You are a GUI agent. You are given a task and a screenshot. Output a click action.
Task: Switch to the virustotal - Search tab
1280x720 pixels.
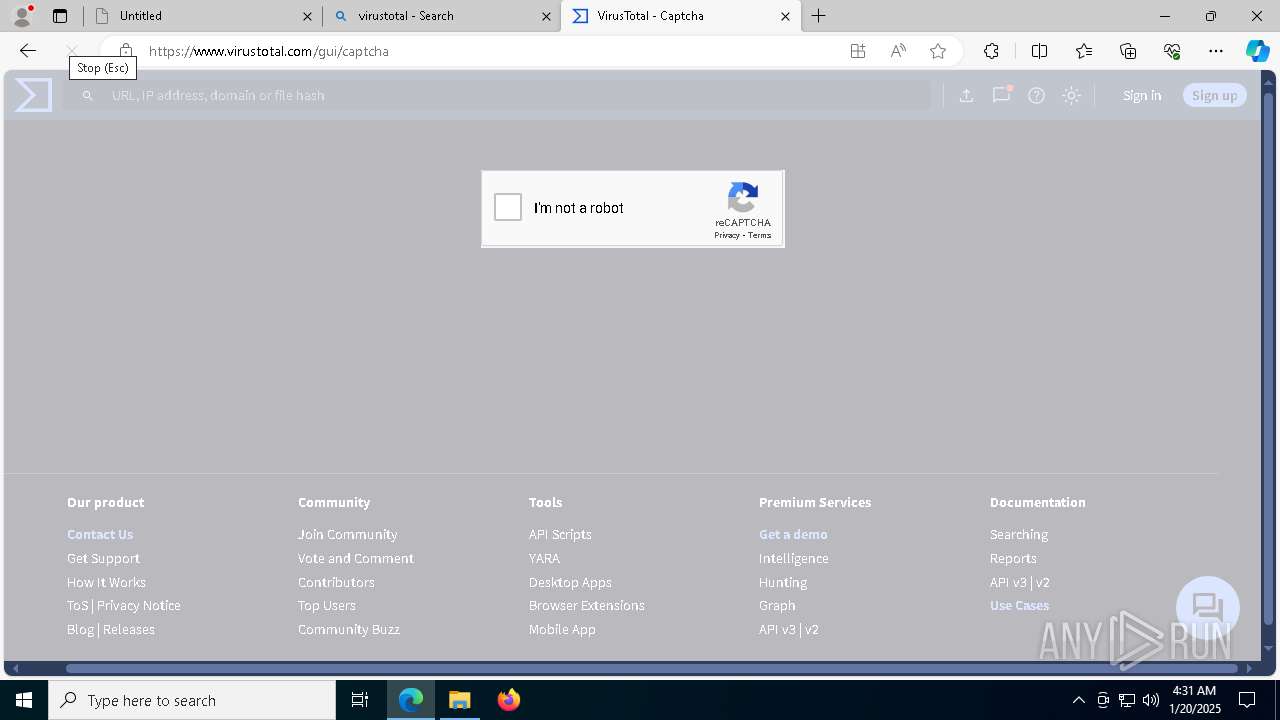tap(440, 16)
